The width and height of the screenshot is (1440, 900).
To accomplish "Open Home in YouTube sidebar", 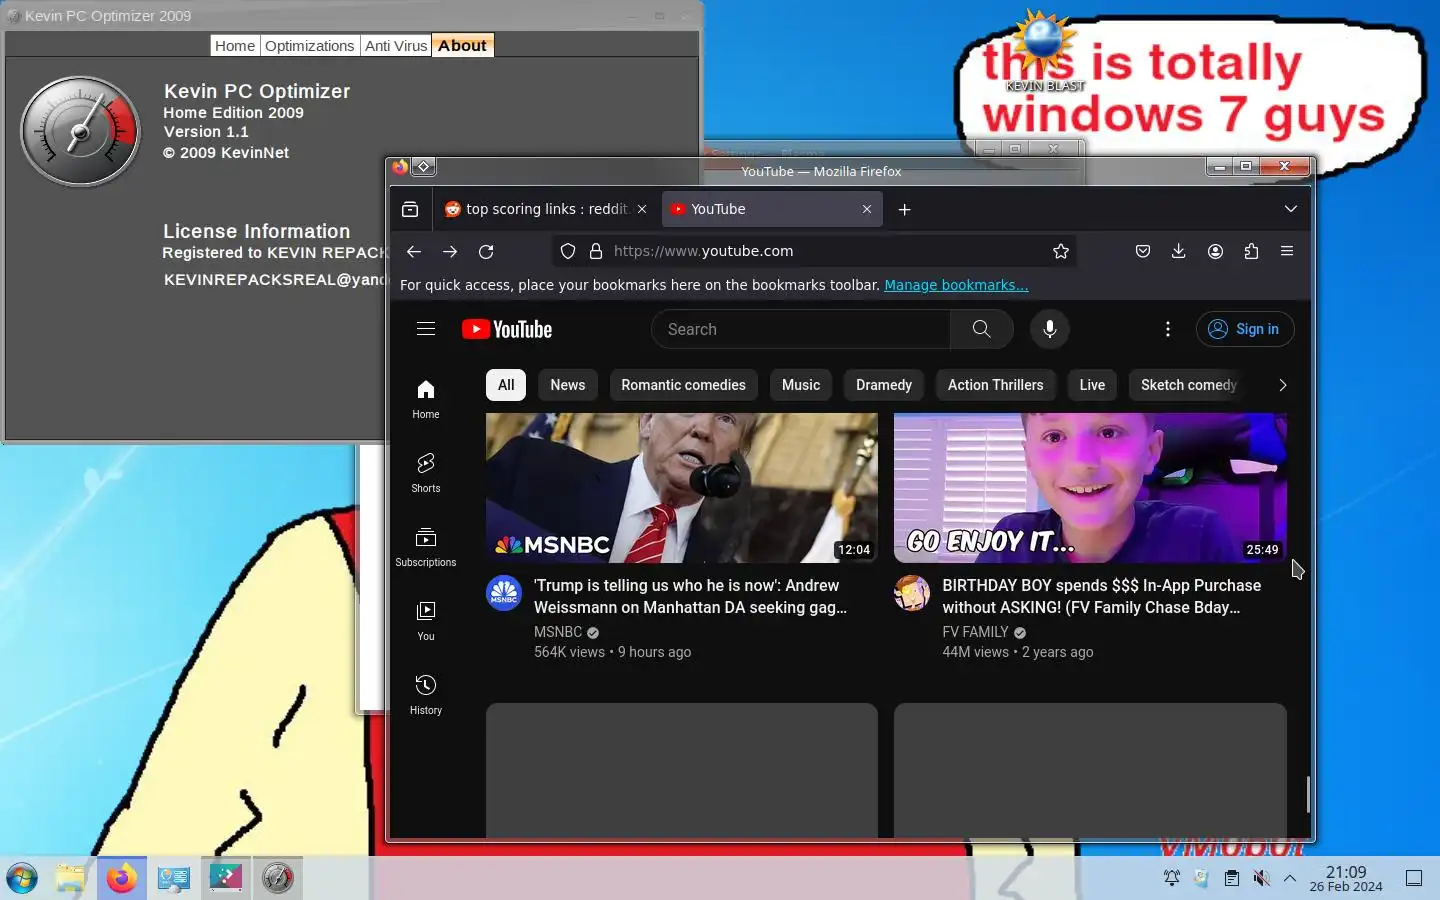I will [x=426, y=399].
